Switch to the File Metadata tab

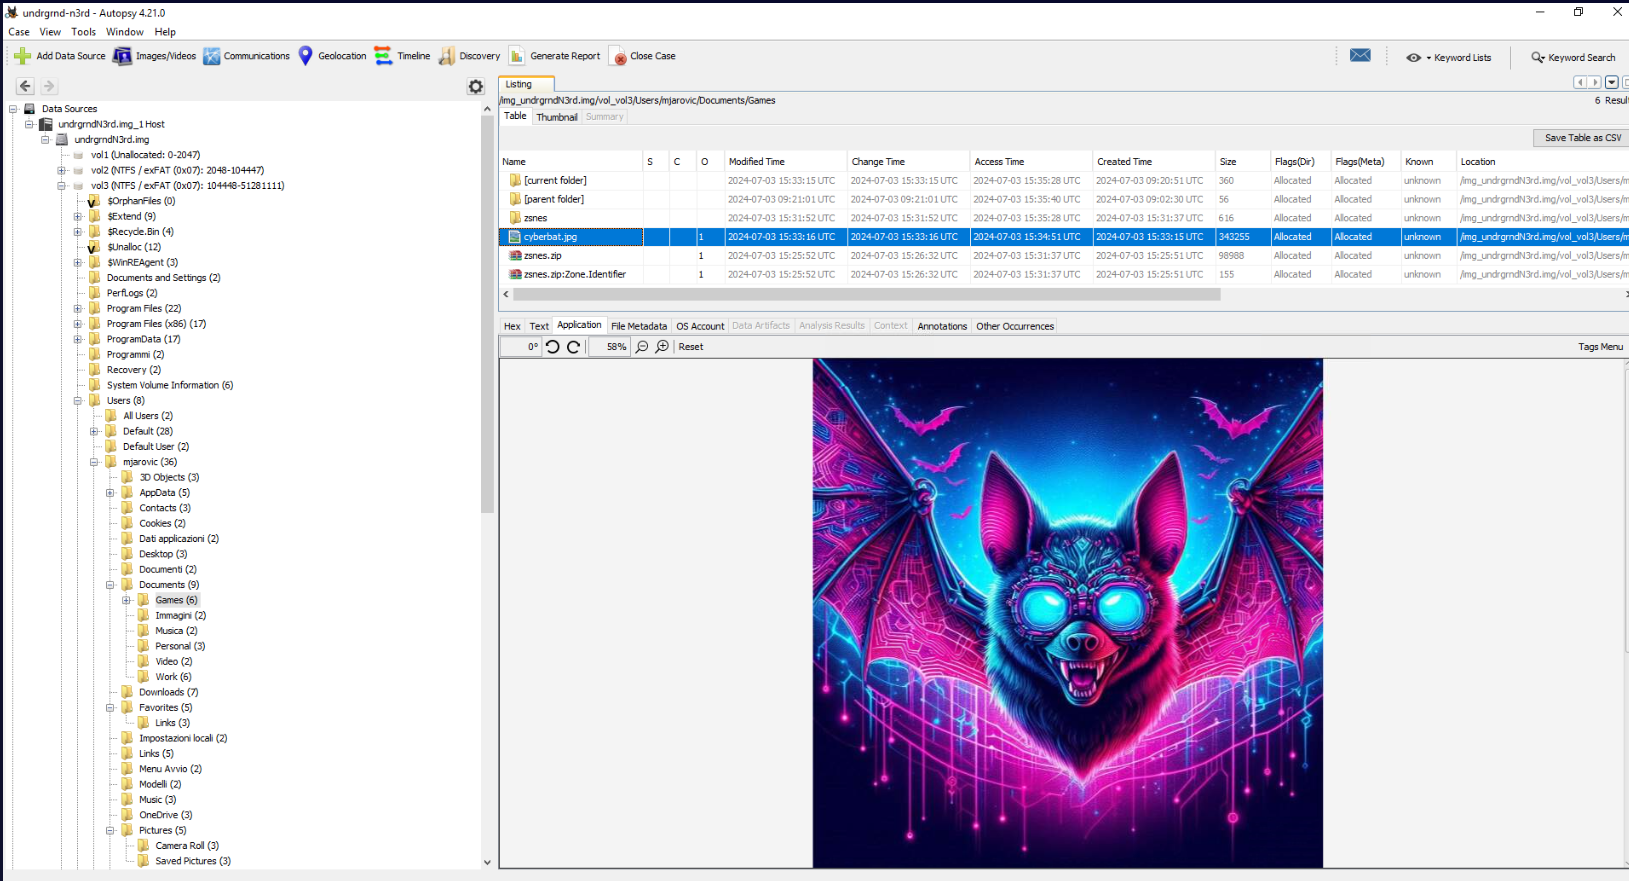tap(639, 326)
